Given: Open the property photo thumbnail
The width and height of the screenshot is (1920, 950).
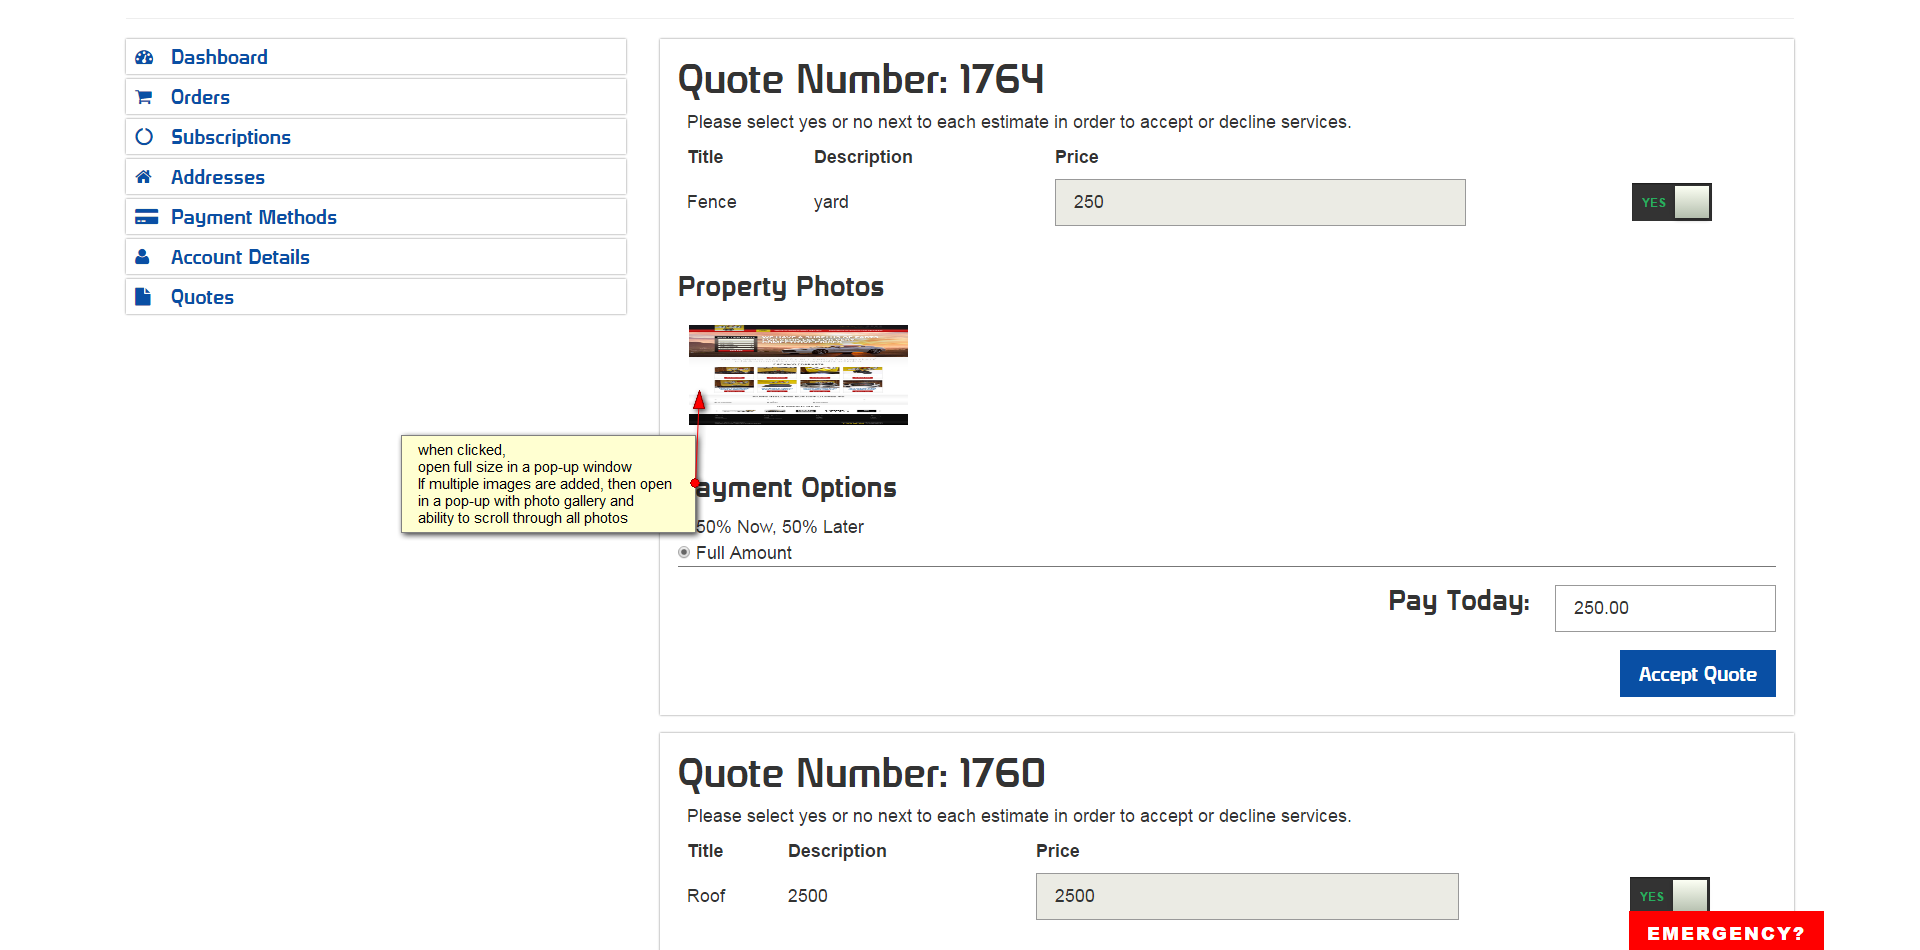Looking at the screenshot, I should click(x=798, y=375).
